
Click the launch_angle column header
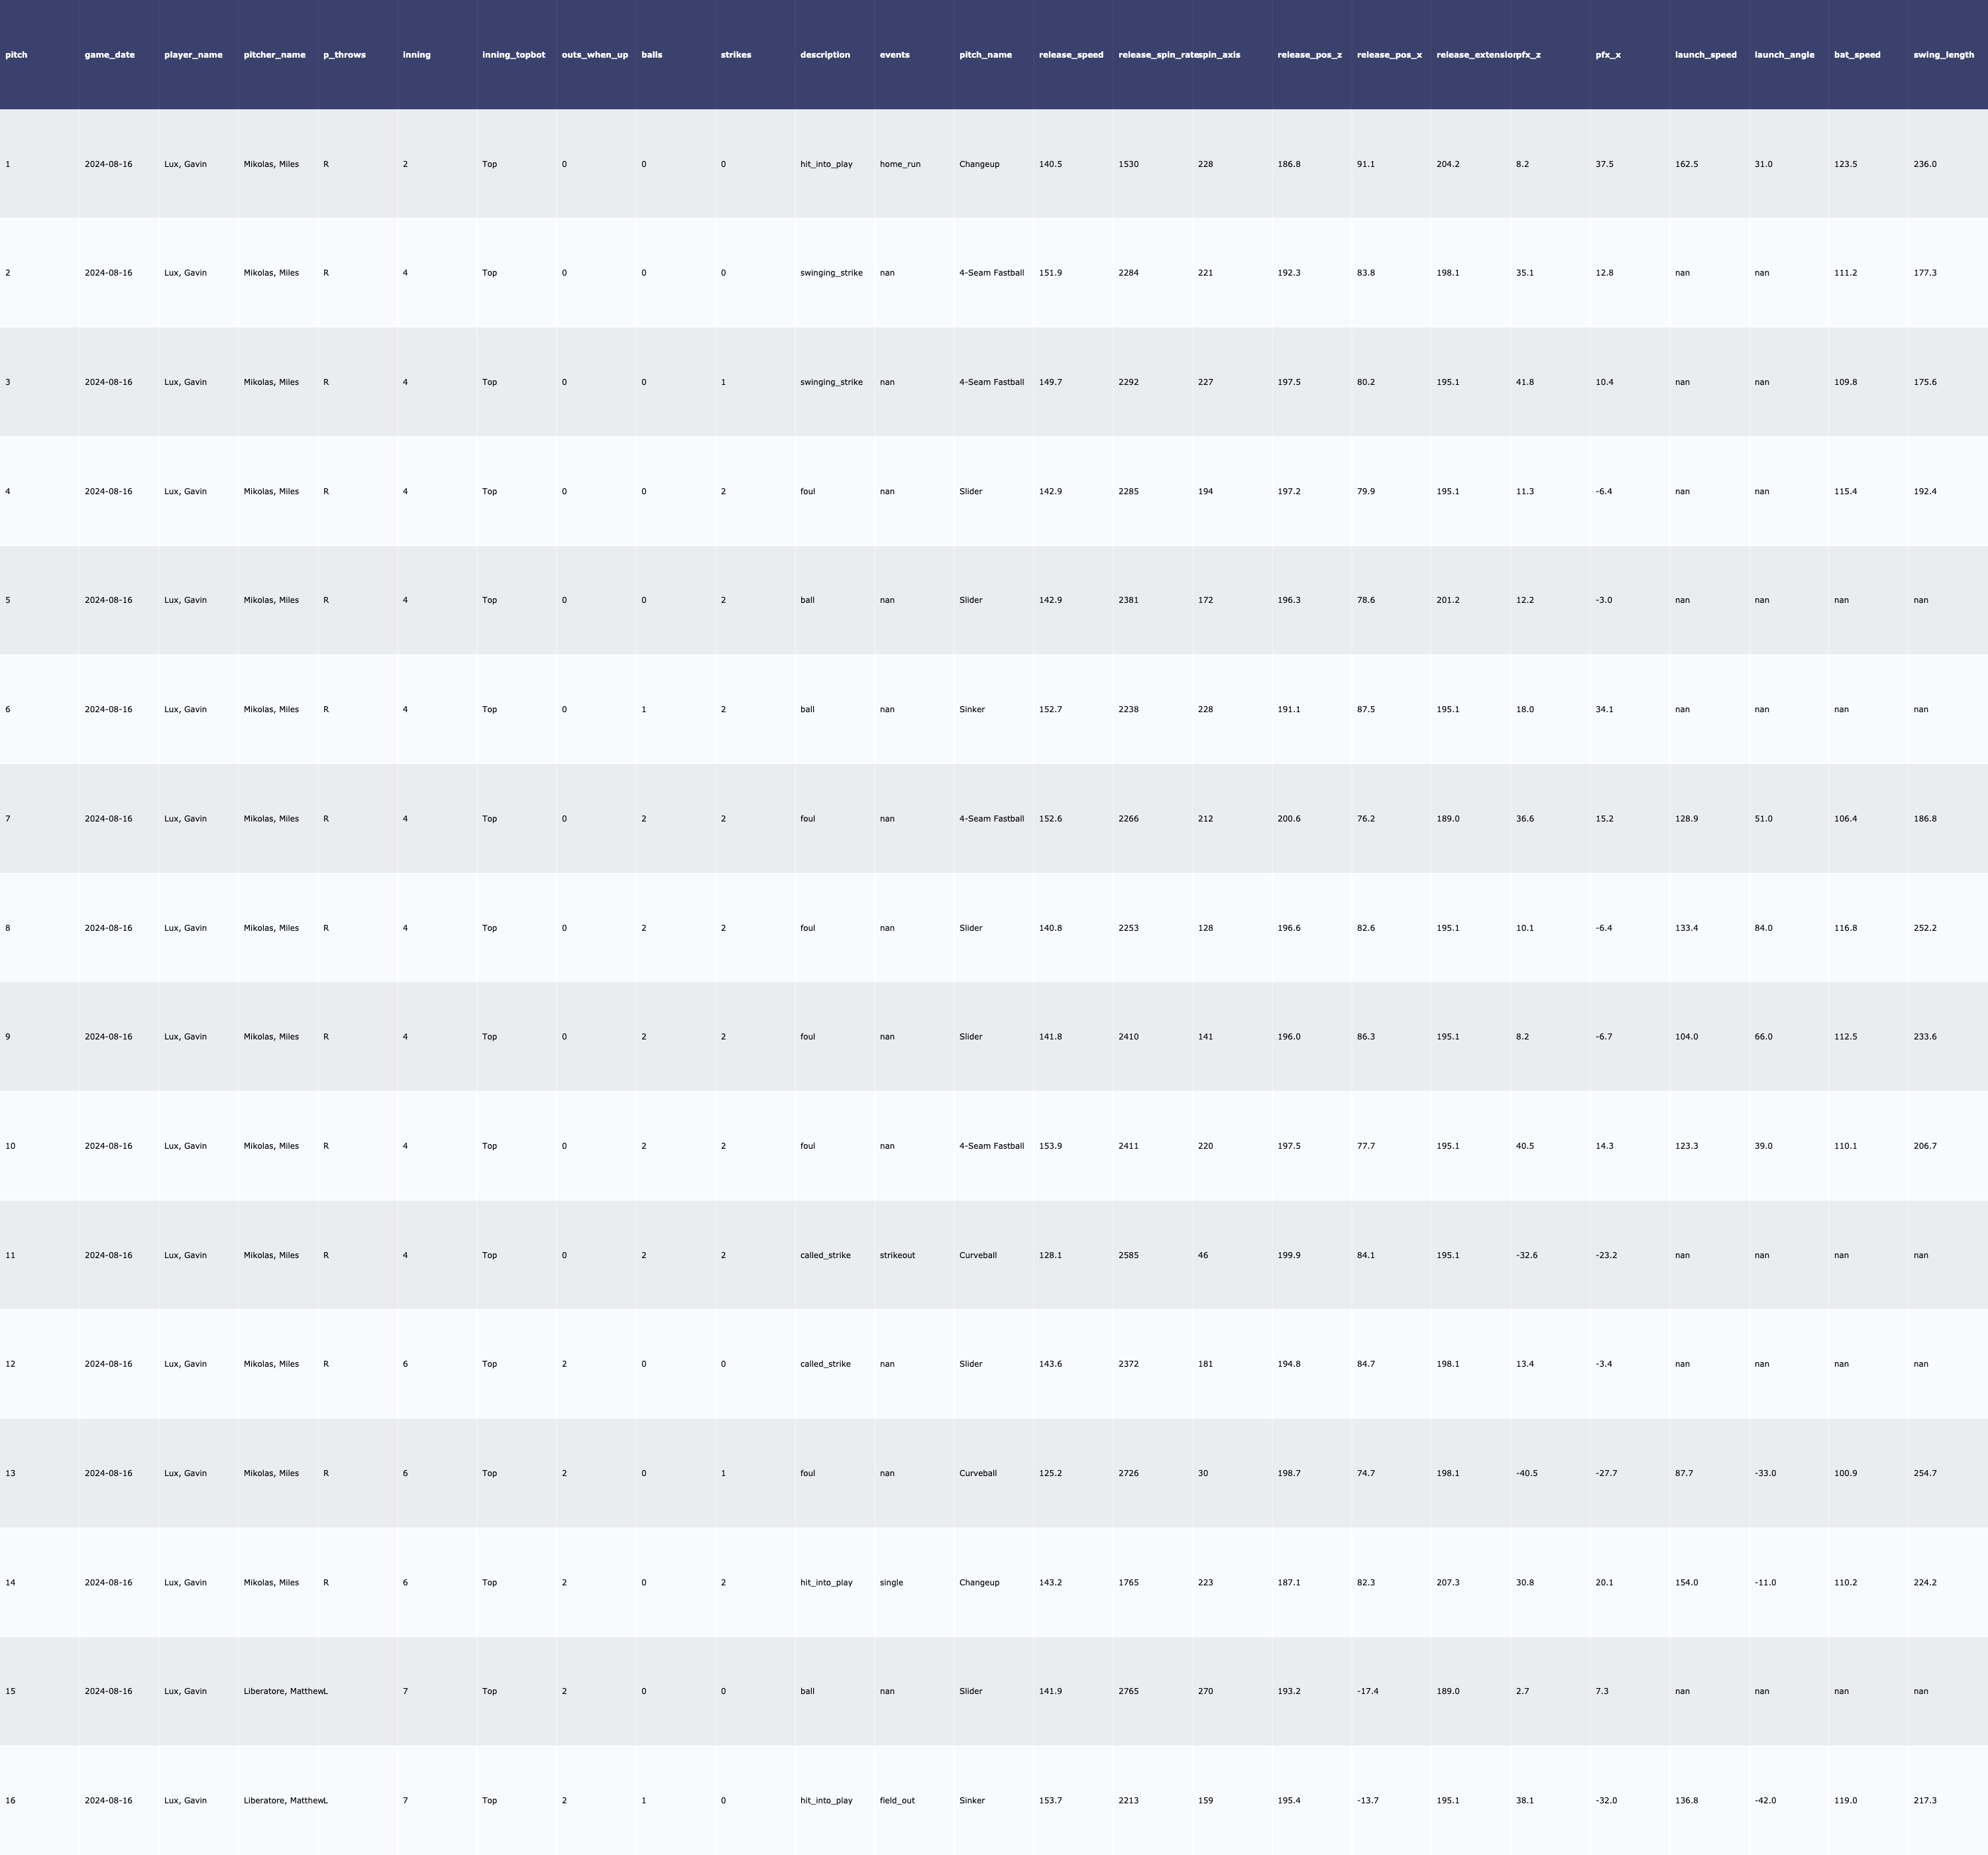1784,55
